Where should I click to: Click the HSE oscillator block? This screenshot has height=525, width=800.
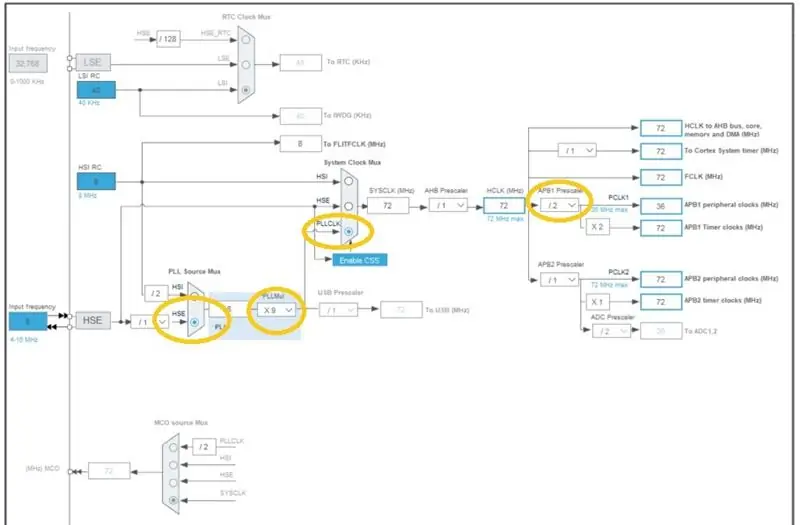click(x=93, y=320)
